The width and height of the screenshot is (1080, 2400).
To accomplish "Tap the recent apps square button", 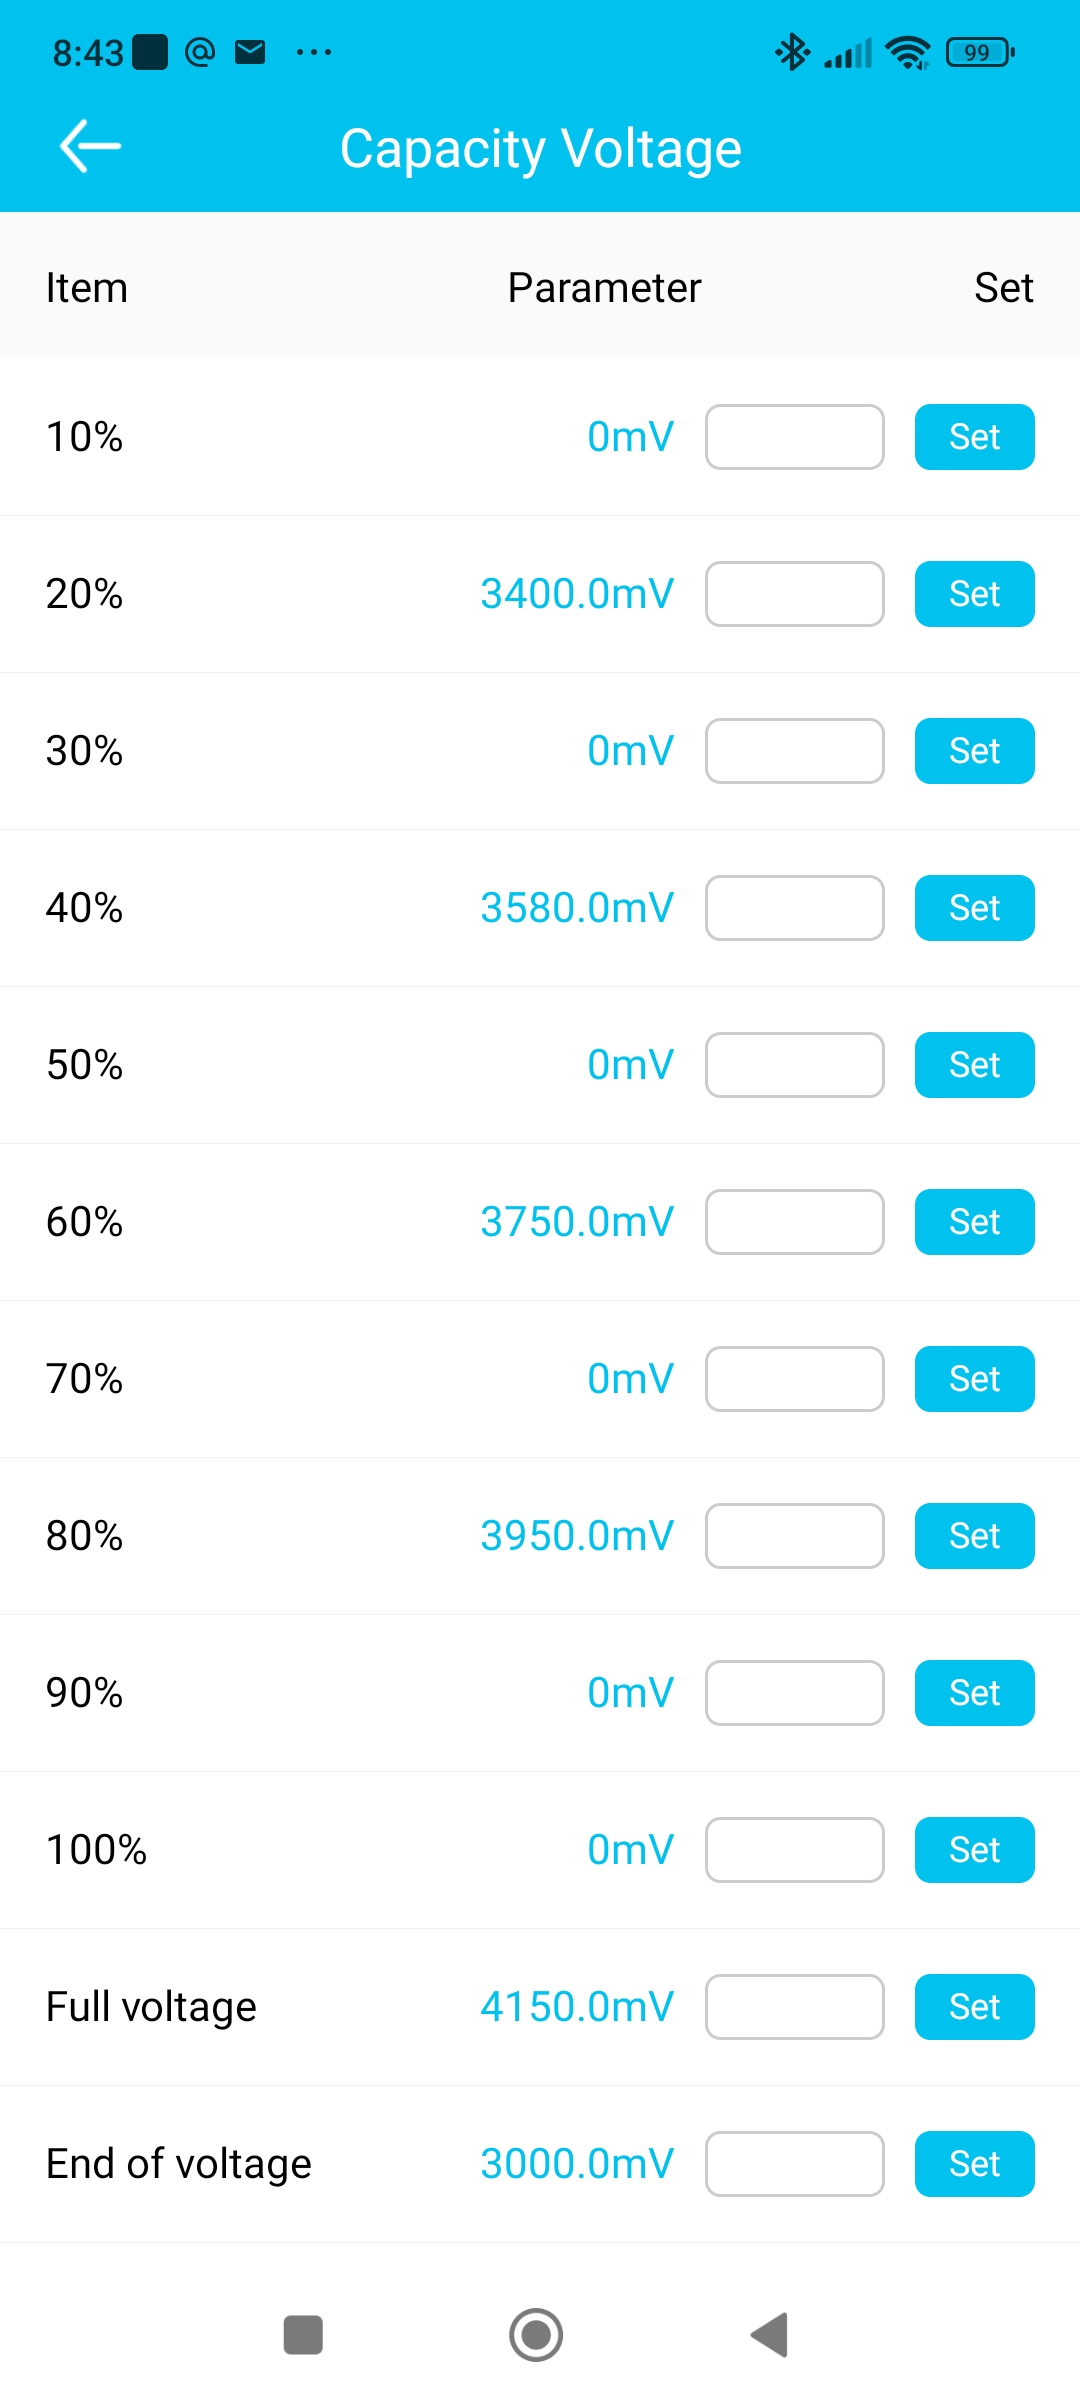I will pyautogui.click(x=303, y=2335).
